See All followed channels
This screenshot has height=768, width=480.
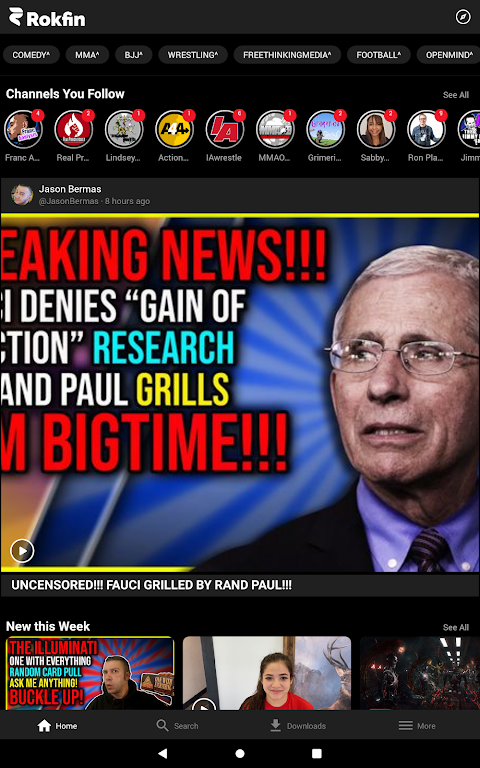point(456,95)
